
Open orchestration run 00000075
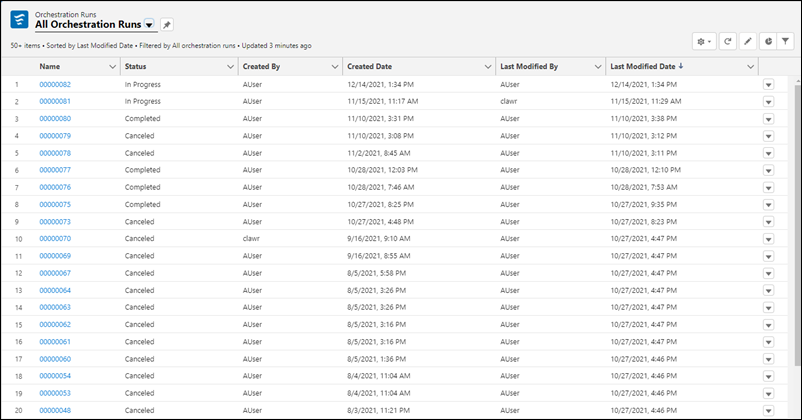pyautogui.click(x=55, y=205)
